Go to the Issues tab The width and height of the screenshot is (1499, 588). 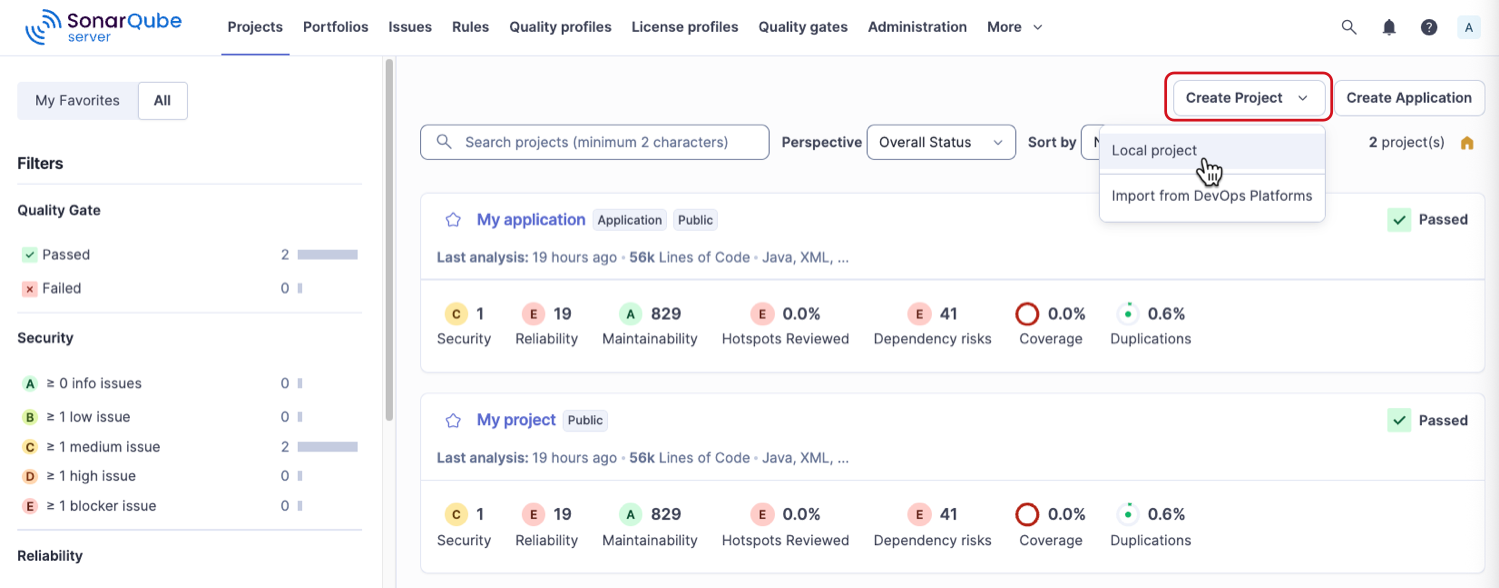[x=410, y=27]
